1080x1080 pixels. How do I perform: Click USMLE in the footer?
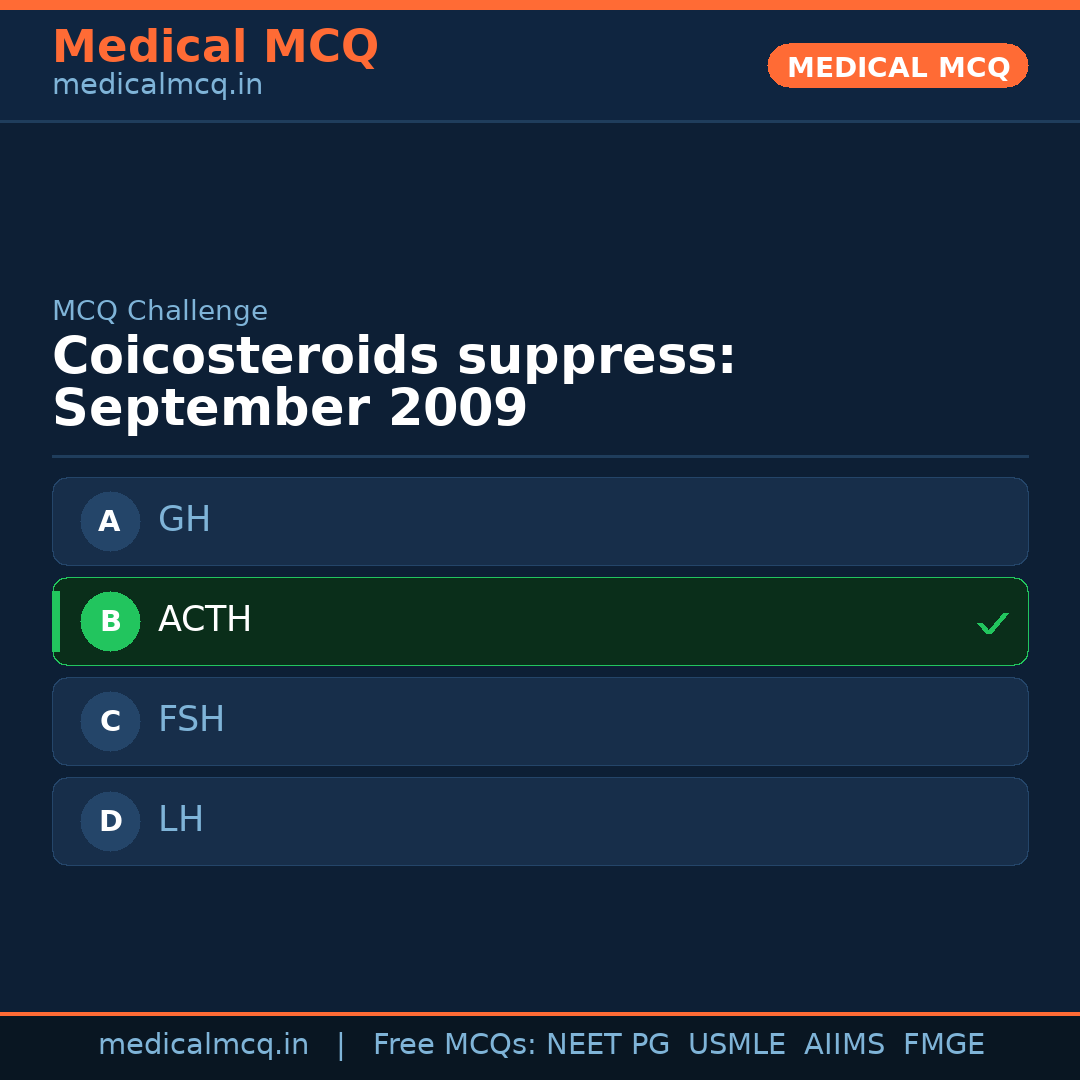pos(736,1045)
